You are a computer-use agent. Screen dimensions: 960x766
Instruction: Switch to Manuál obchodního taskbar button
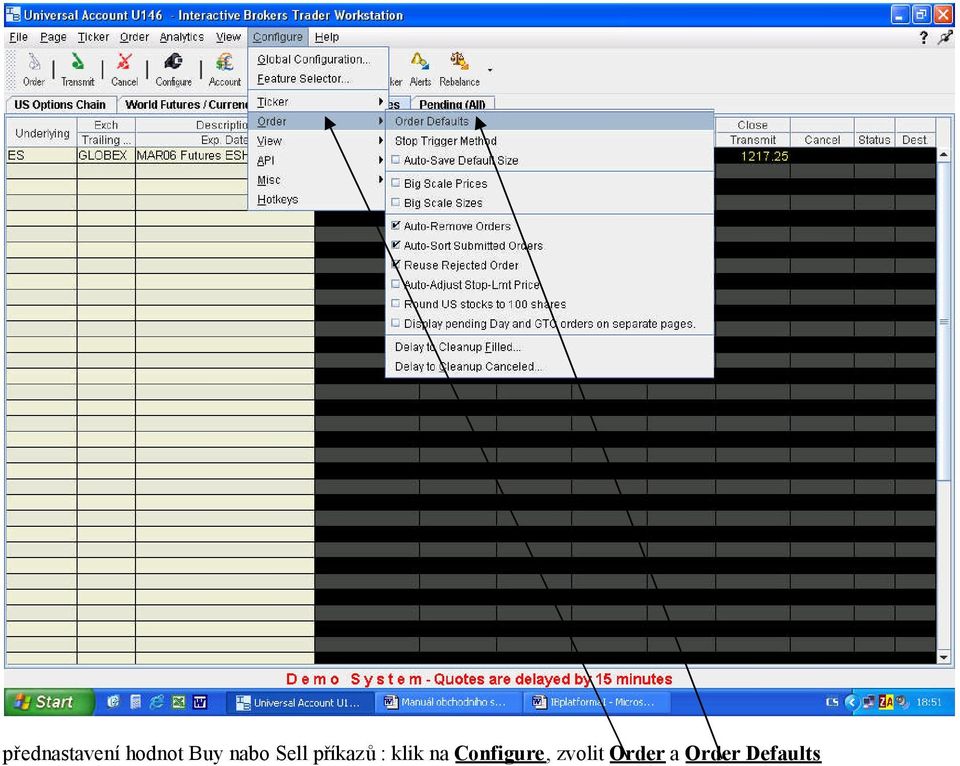[447, 702]
